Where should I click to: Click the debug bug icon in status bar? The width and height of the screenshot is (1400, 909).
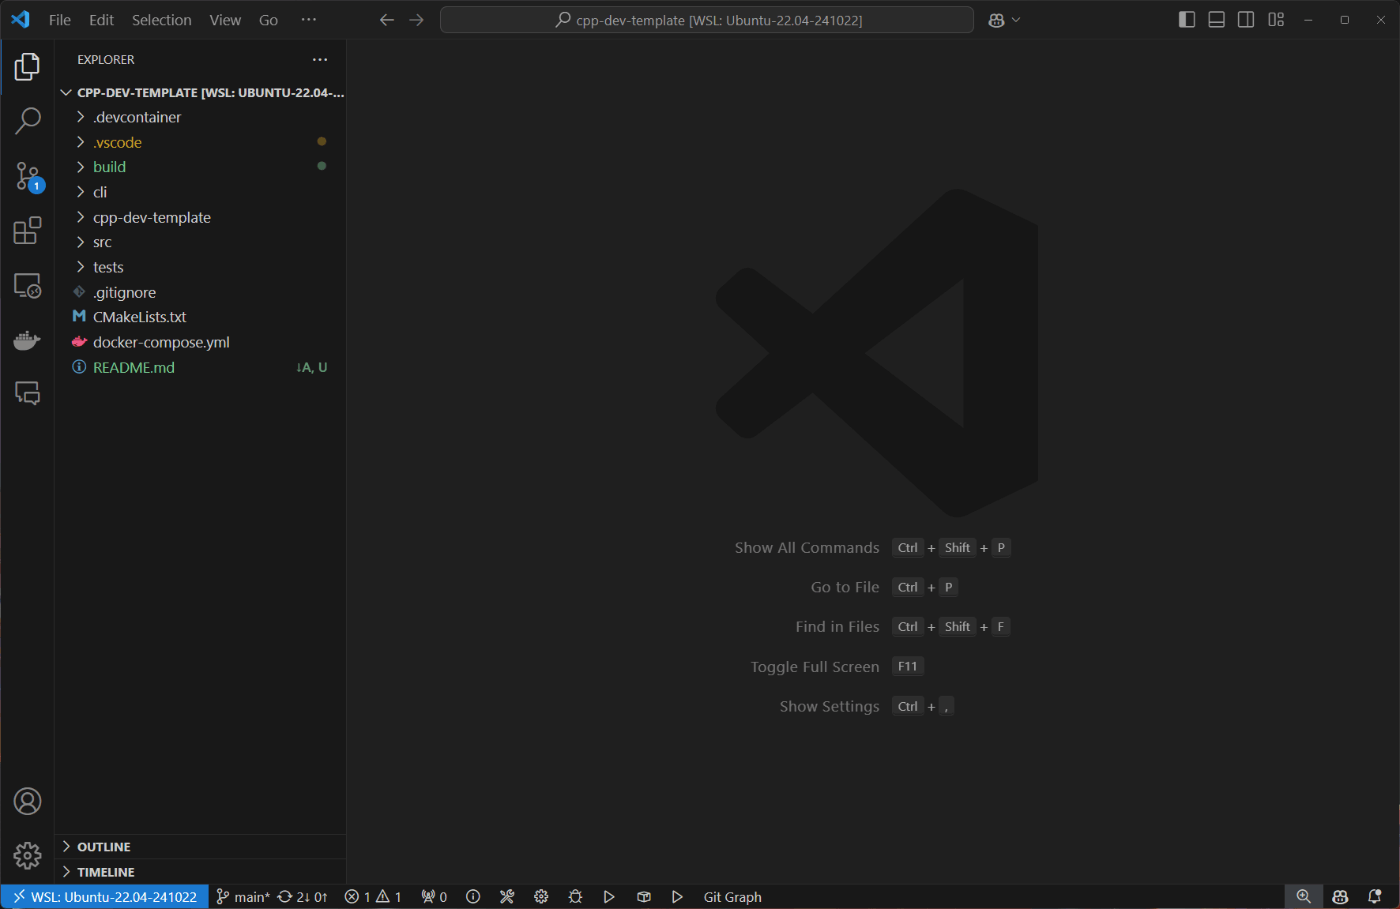click(575, 897)
